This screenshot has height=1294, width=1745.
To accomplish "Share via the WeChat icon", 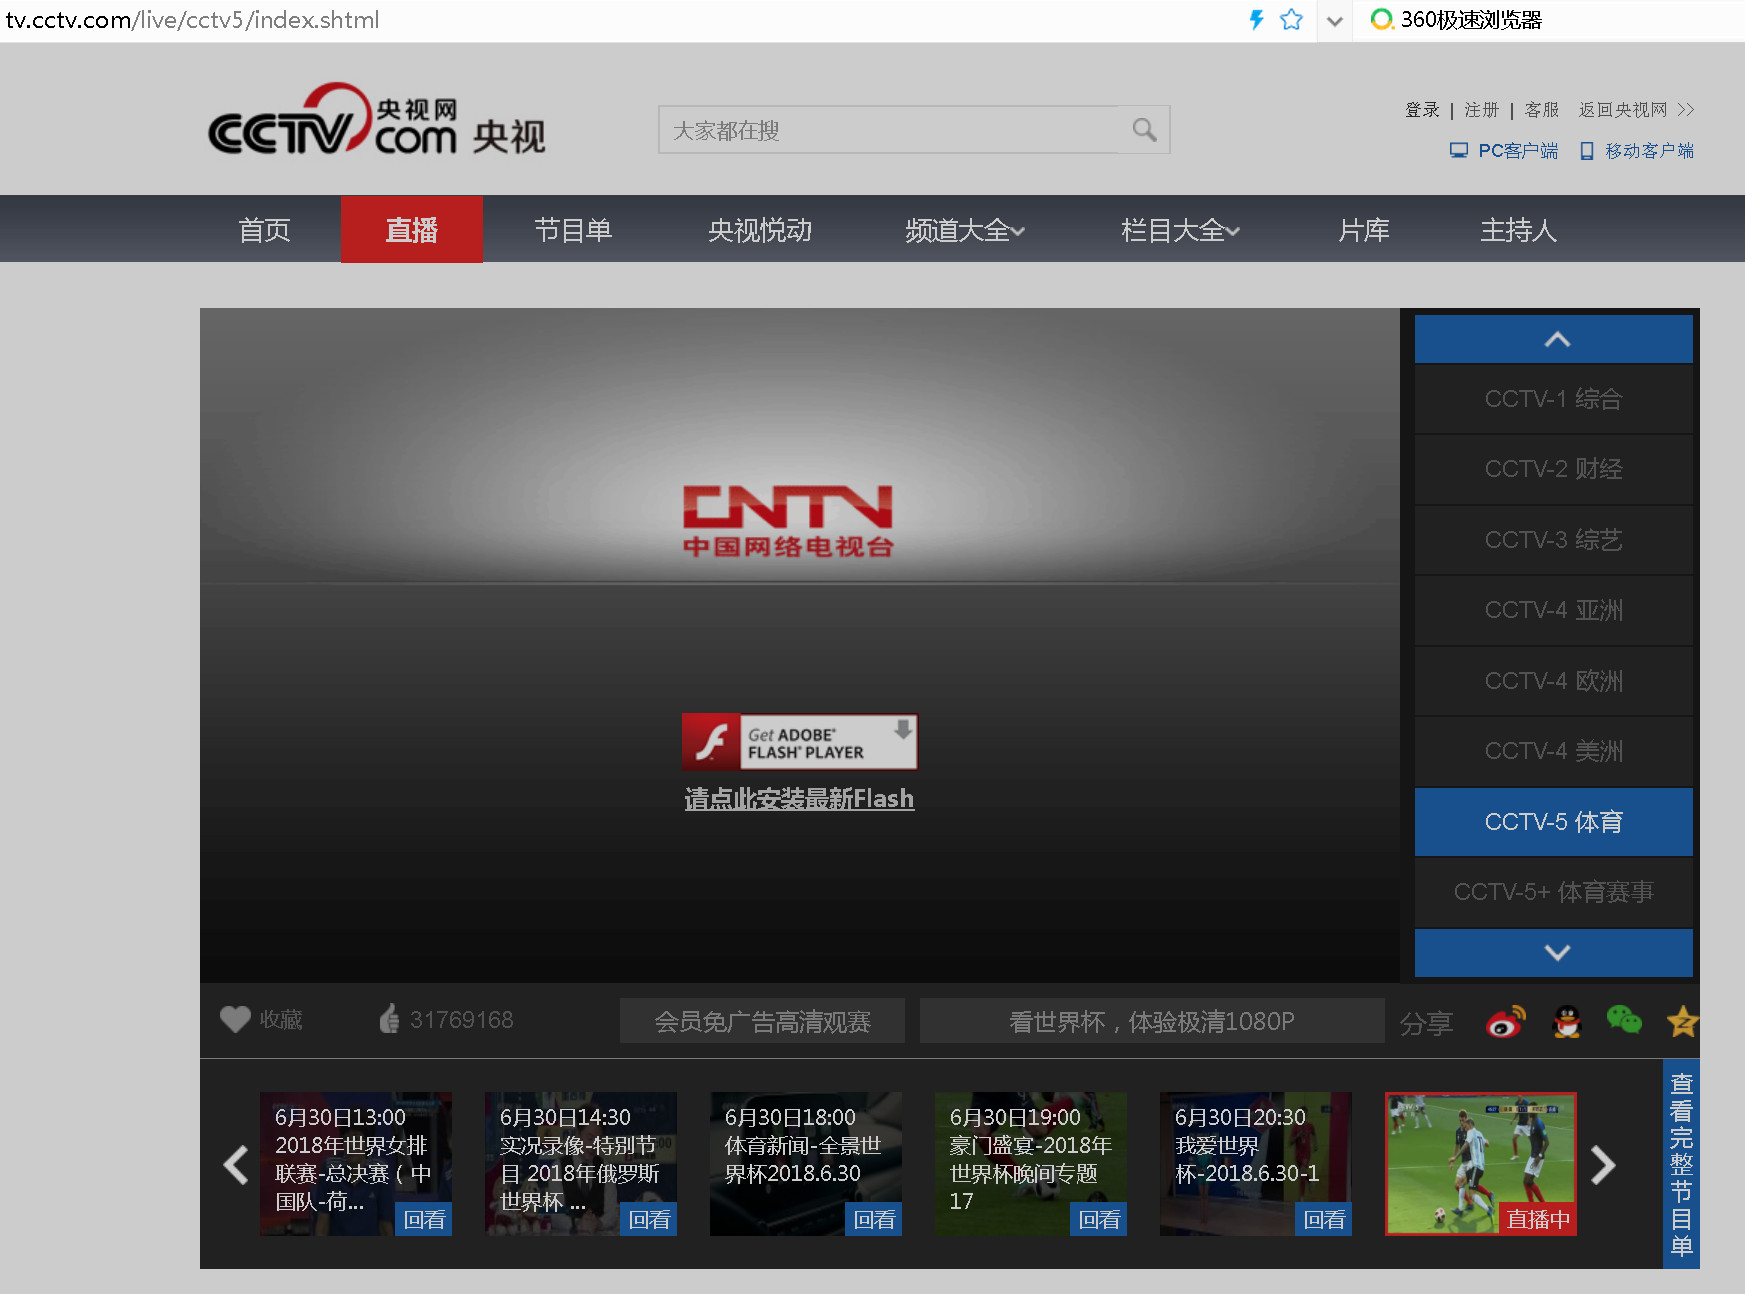I will (1623, 1020).
